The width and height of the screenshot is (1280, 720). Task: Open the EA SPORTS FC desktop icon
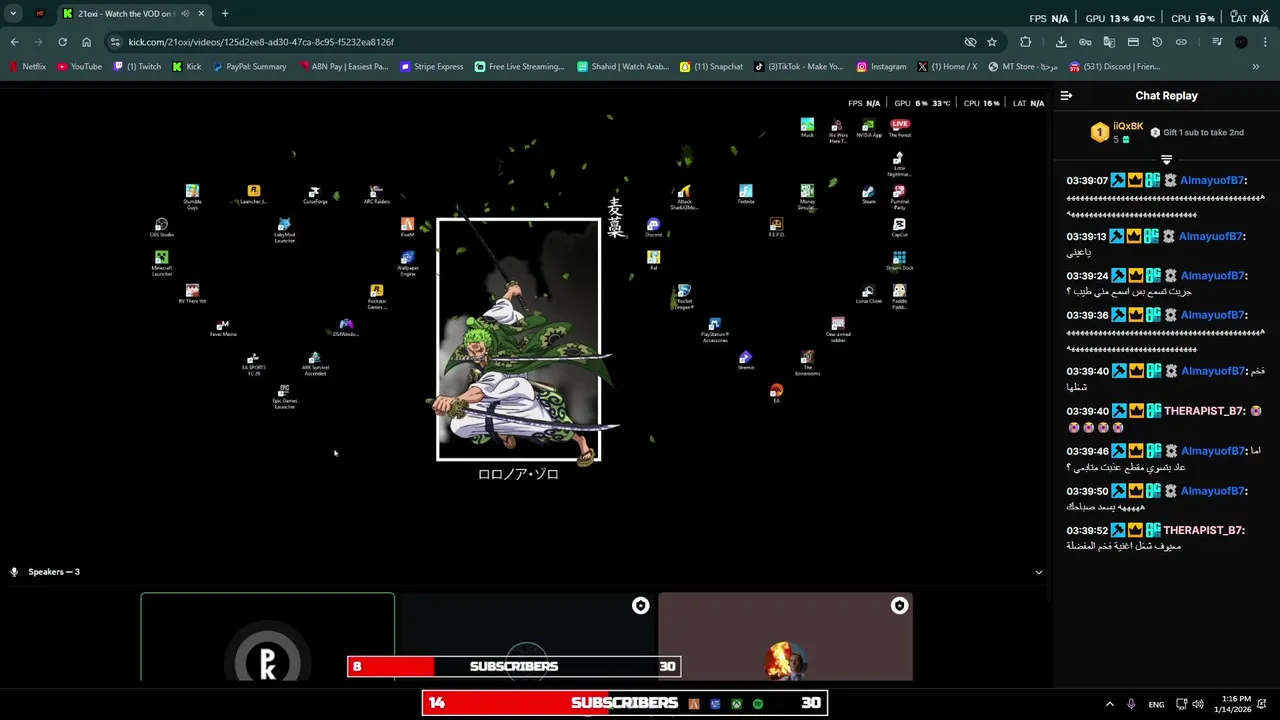[253, 363]
